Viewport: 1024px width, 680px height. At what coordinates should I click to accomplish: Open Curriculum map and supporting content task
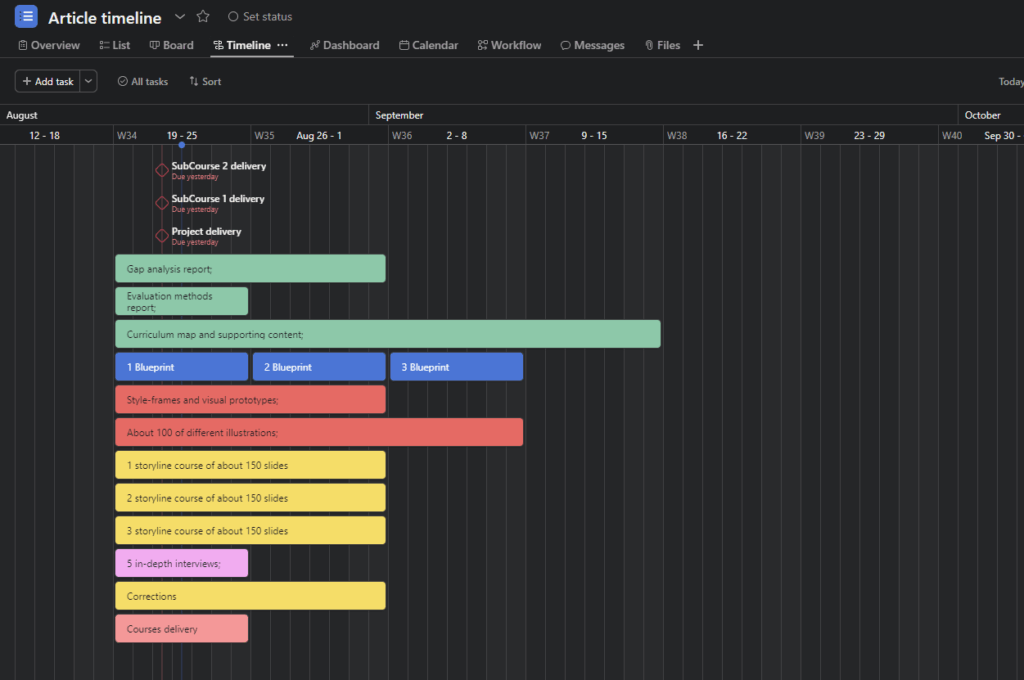388,334
